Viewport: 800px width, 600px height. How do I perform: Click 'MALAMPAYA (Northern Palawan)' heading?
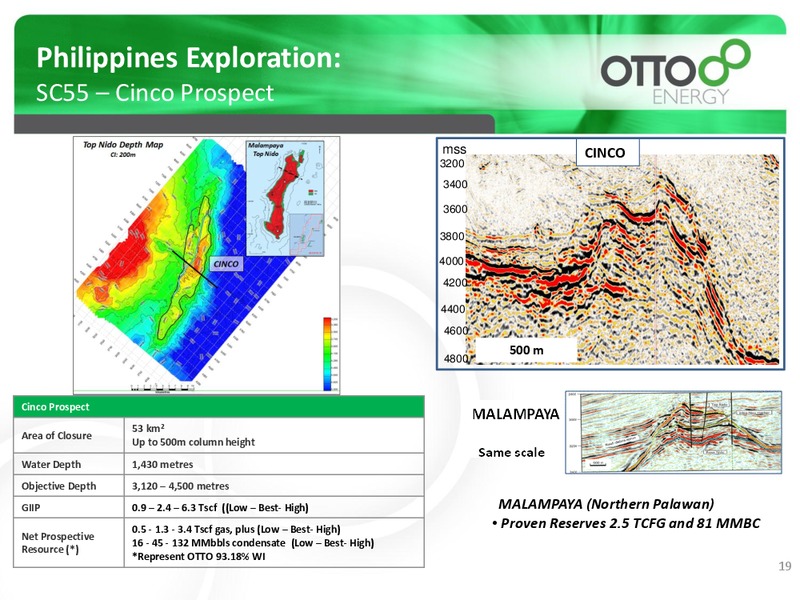point(606,504)
